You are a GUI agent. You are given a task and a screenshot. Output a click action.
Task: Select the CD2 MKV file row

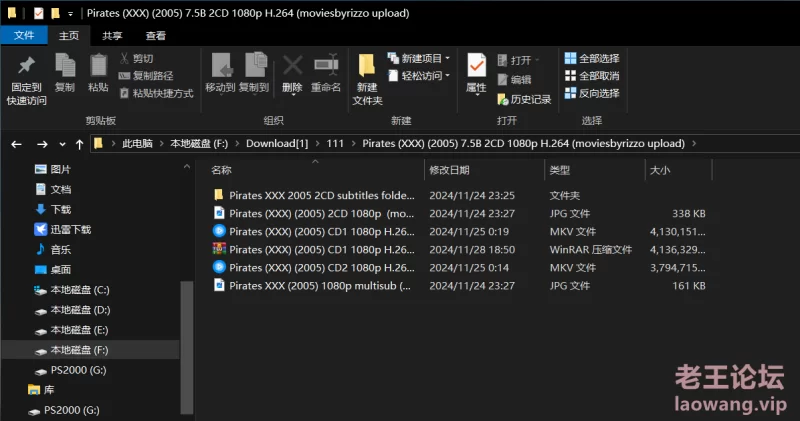459,267
